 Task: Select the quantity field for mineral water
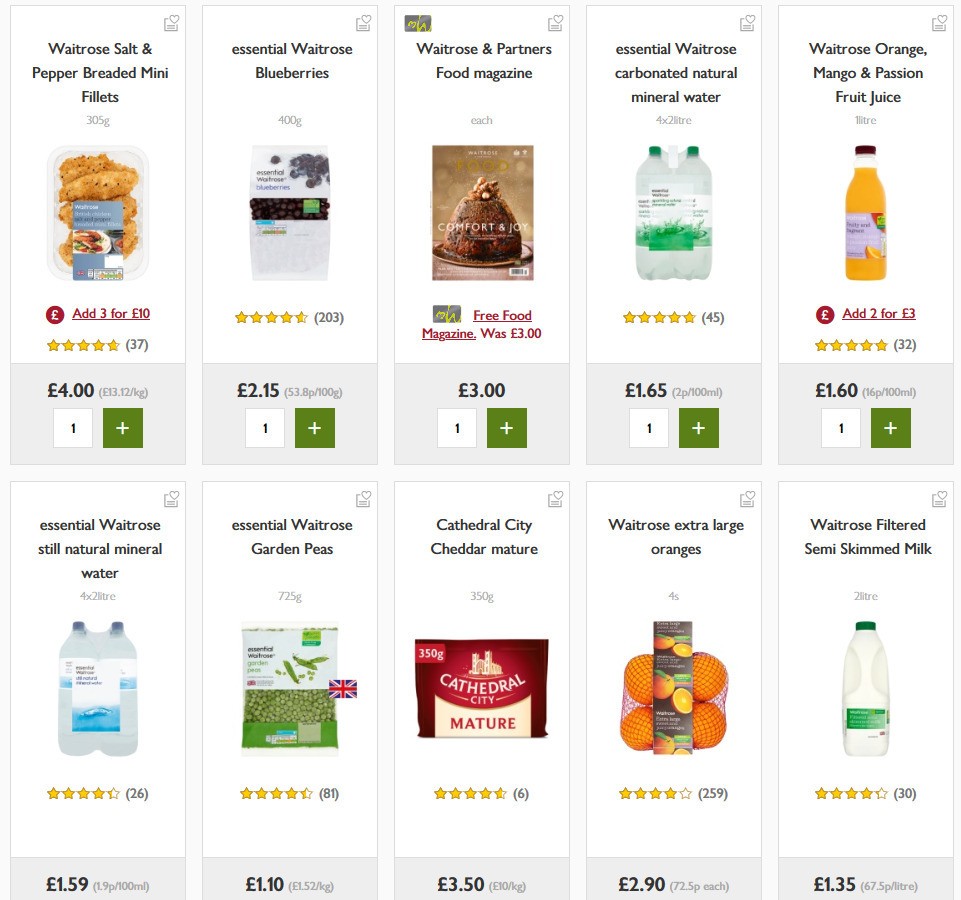point(648,427)
